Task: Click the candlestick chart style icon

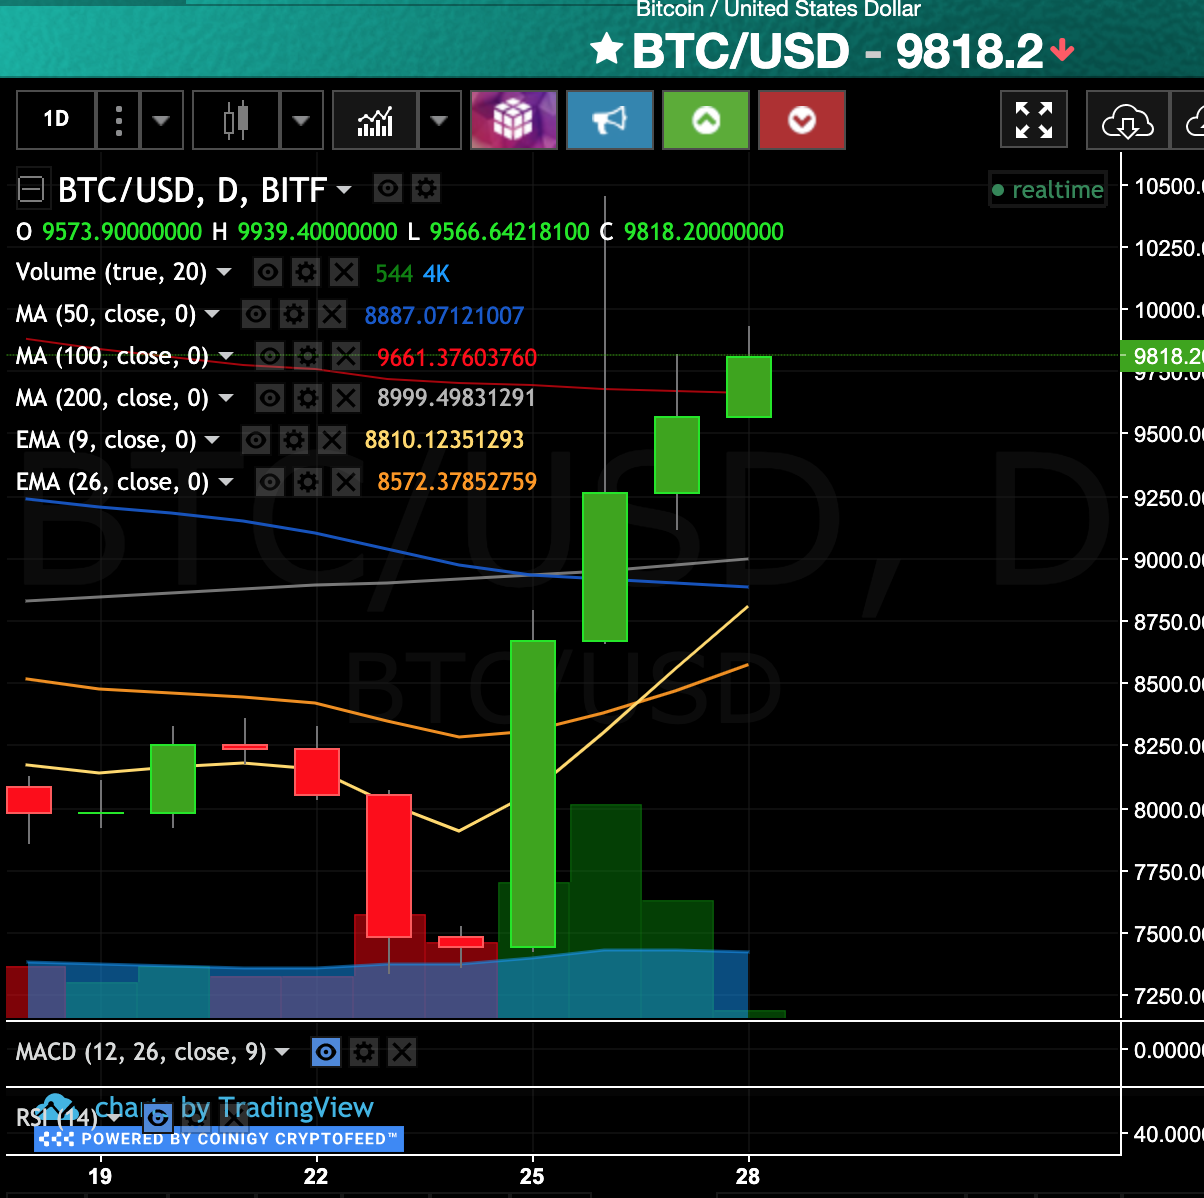Action: pos(236,120)
